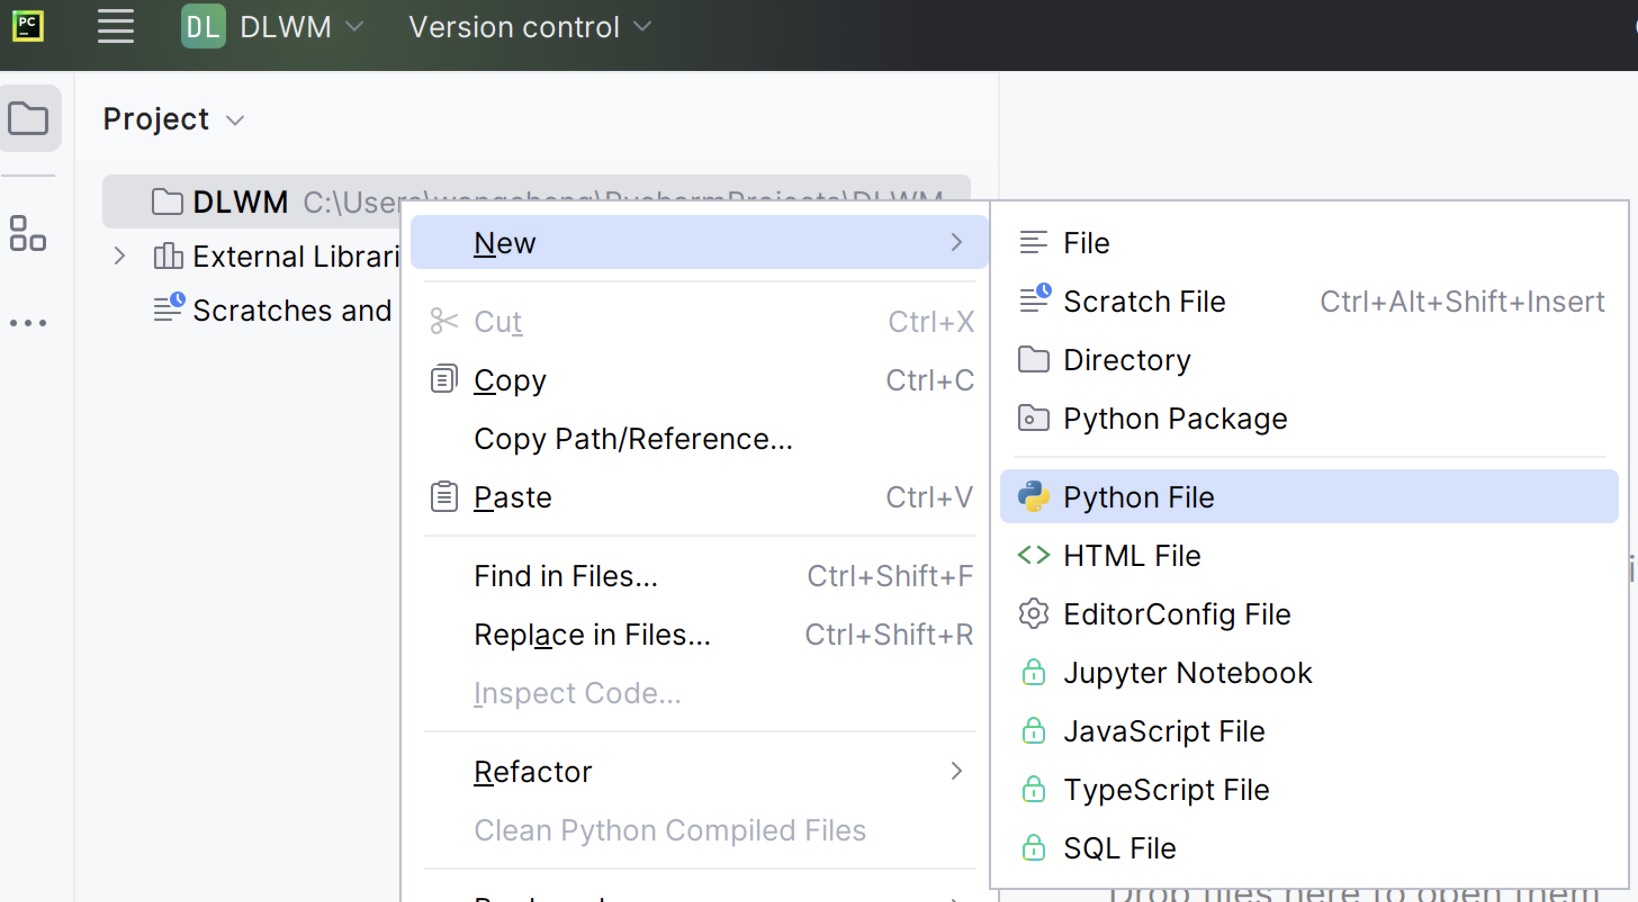The image size is (1638, 902).
Task: Click the Scratches and Consoles icon
Action: 169,307
